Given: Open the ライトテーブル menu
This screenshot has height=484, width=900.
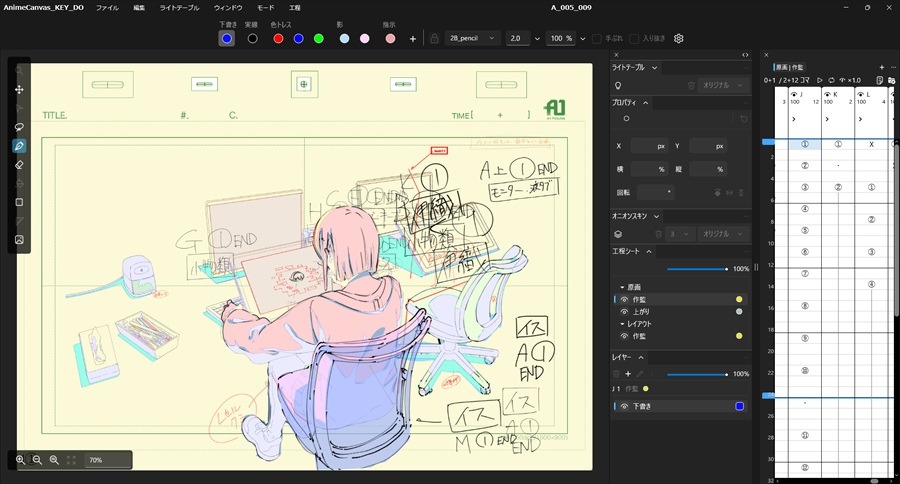Looking at the screenshot, I should coord(179,7).
